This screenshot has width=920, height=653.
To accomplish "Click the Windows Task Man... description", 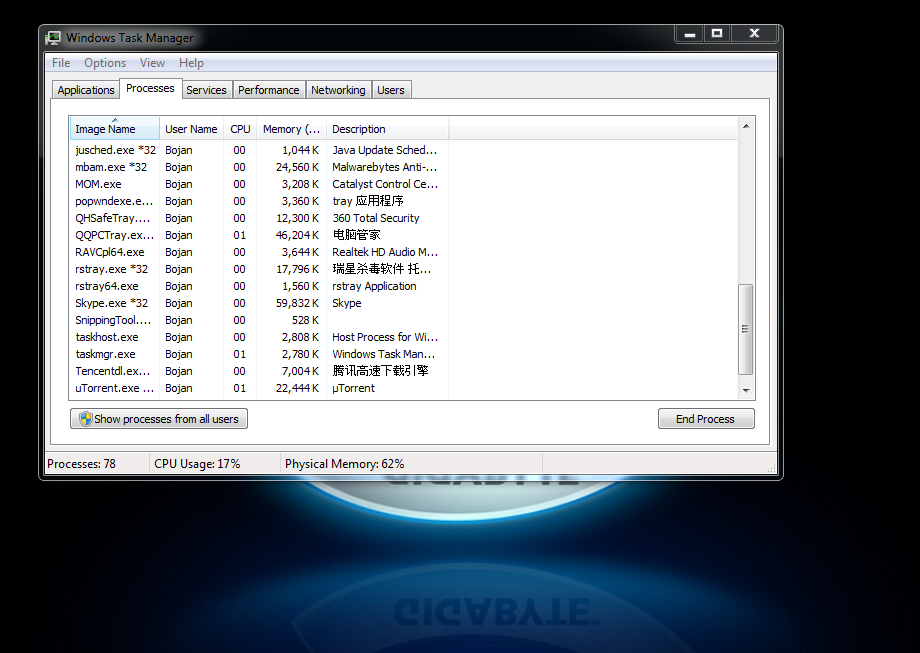I will pos(384,354).
